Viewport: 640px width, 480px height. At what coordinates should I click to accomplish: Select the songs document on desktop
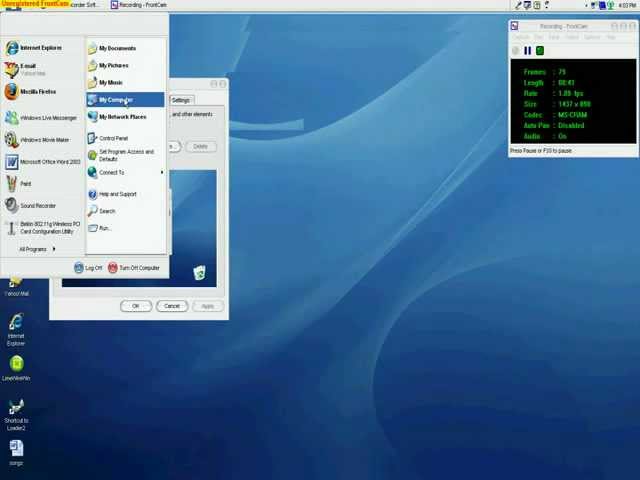[16, 452]
